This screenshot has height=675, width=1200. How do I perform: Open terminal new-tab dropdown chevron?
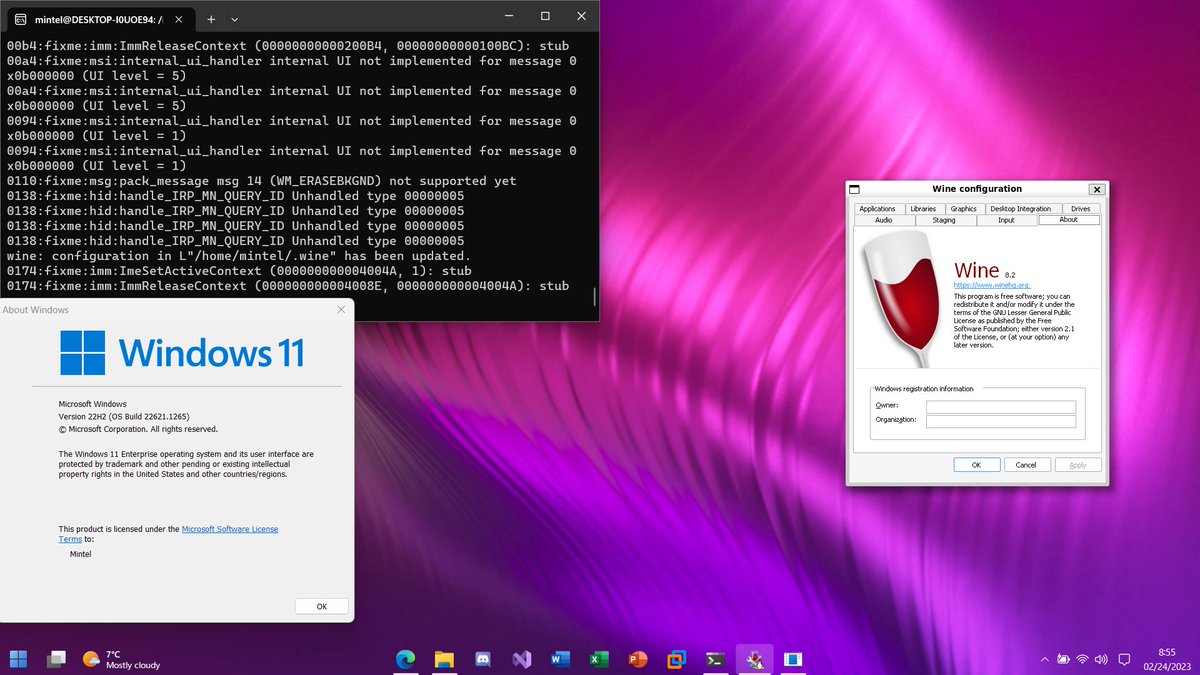click(x=235, y=18)
